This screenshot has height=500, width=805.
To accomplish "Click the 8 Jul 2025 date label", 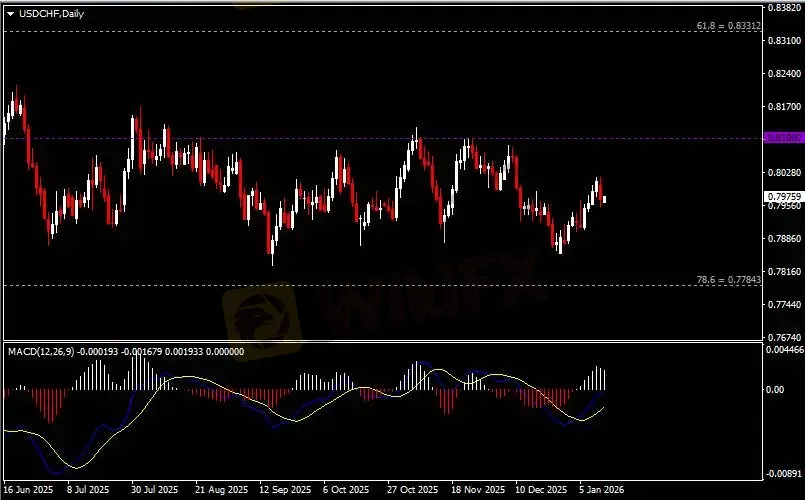I will pos(88,490).
